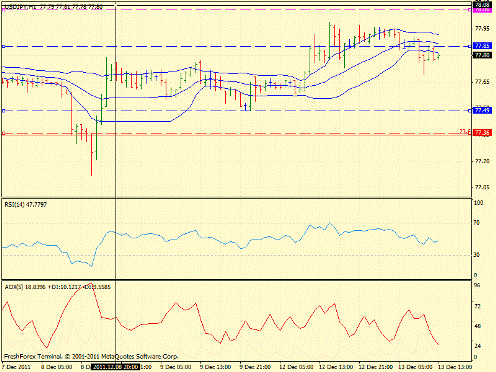Click the ADX 72 axis value
The width and height of the screenshot is (496, 372).
coord(477,306)
